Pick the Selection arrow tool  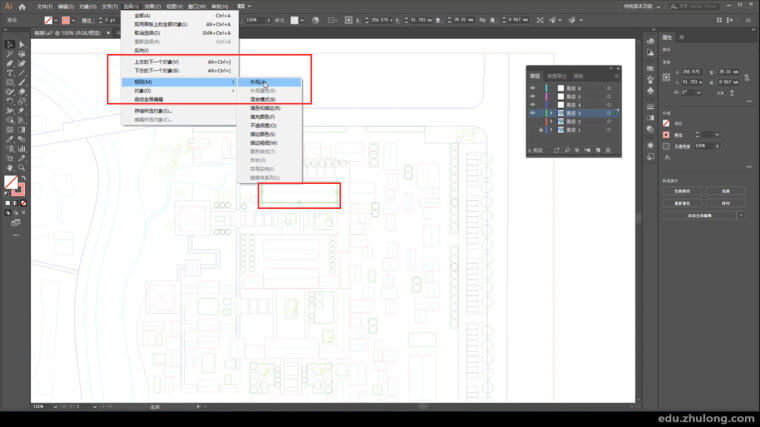[x=9, y=45]
